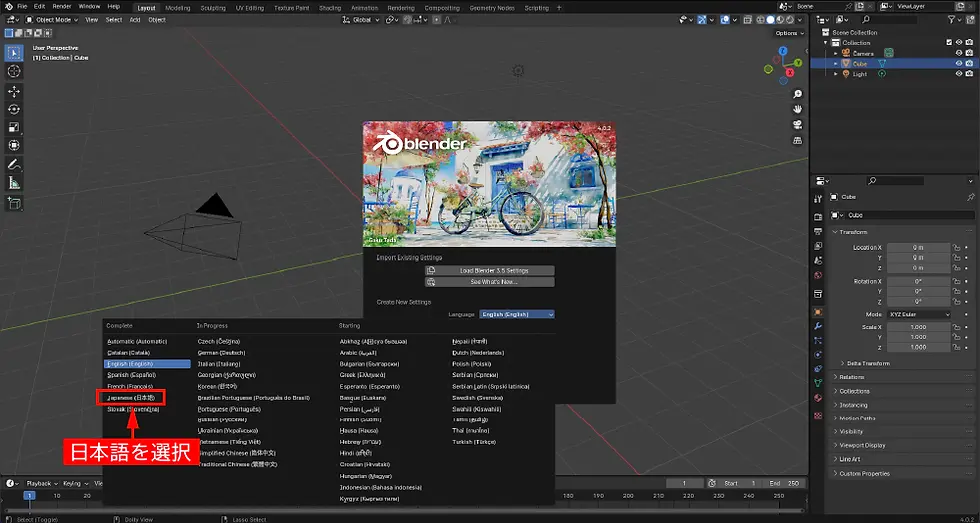
Task: Hide the Light using its eye icon
Action: pos(959,74)
